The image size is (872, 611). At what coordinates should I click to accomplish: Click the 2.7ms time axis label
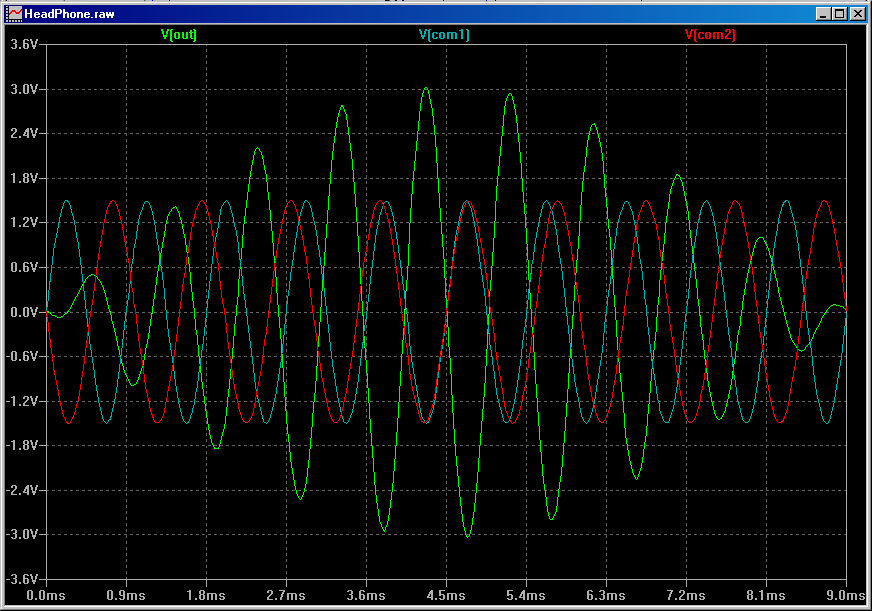point(286,595)
